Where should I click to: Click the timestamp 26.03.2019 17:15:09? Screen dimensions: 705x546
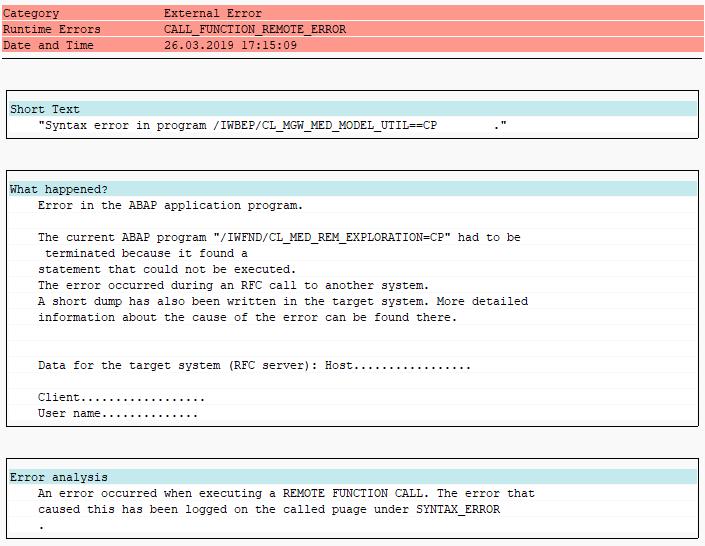click(230, 45)
